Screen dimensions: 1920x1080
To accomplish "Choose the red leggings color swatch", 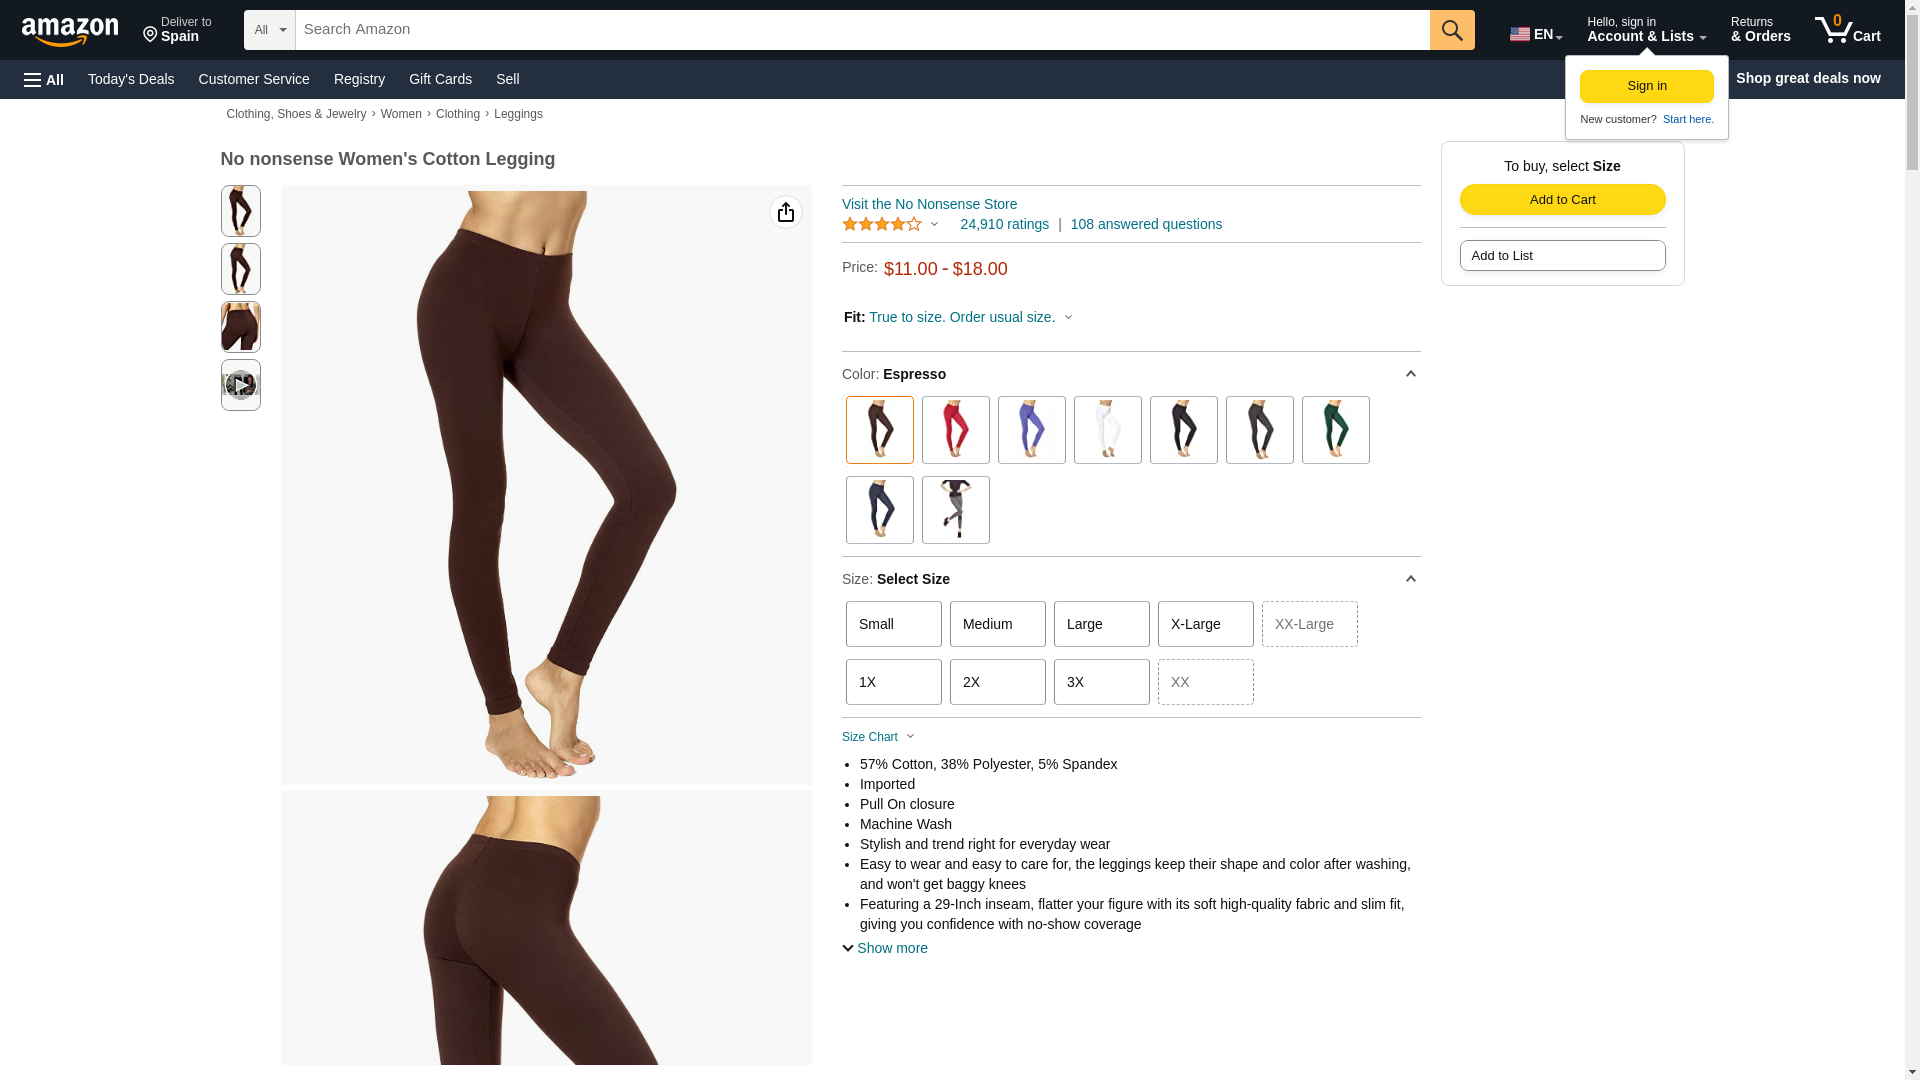I will click(956, 430).
